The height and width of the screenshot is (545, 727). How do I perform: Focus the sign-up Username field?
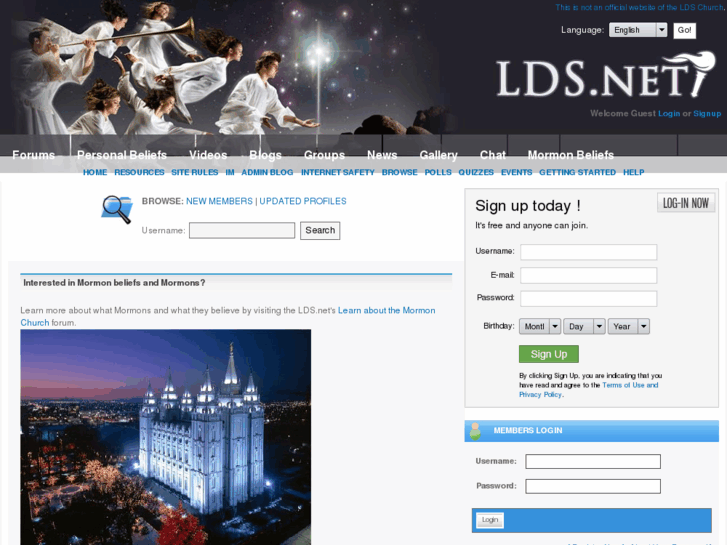(588, 252)
